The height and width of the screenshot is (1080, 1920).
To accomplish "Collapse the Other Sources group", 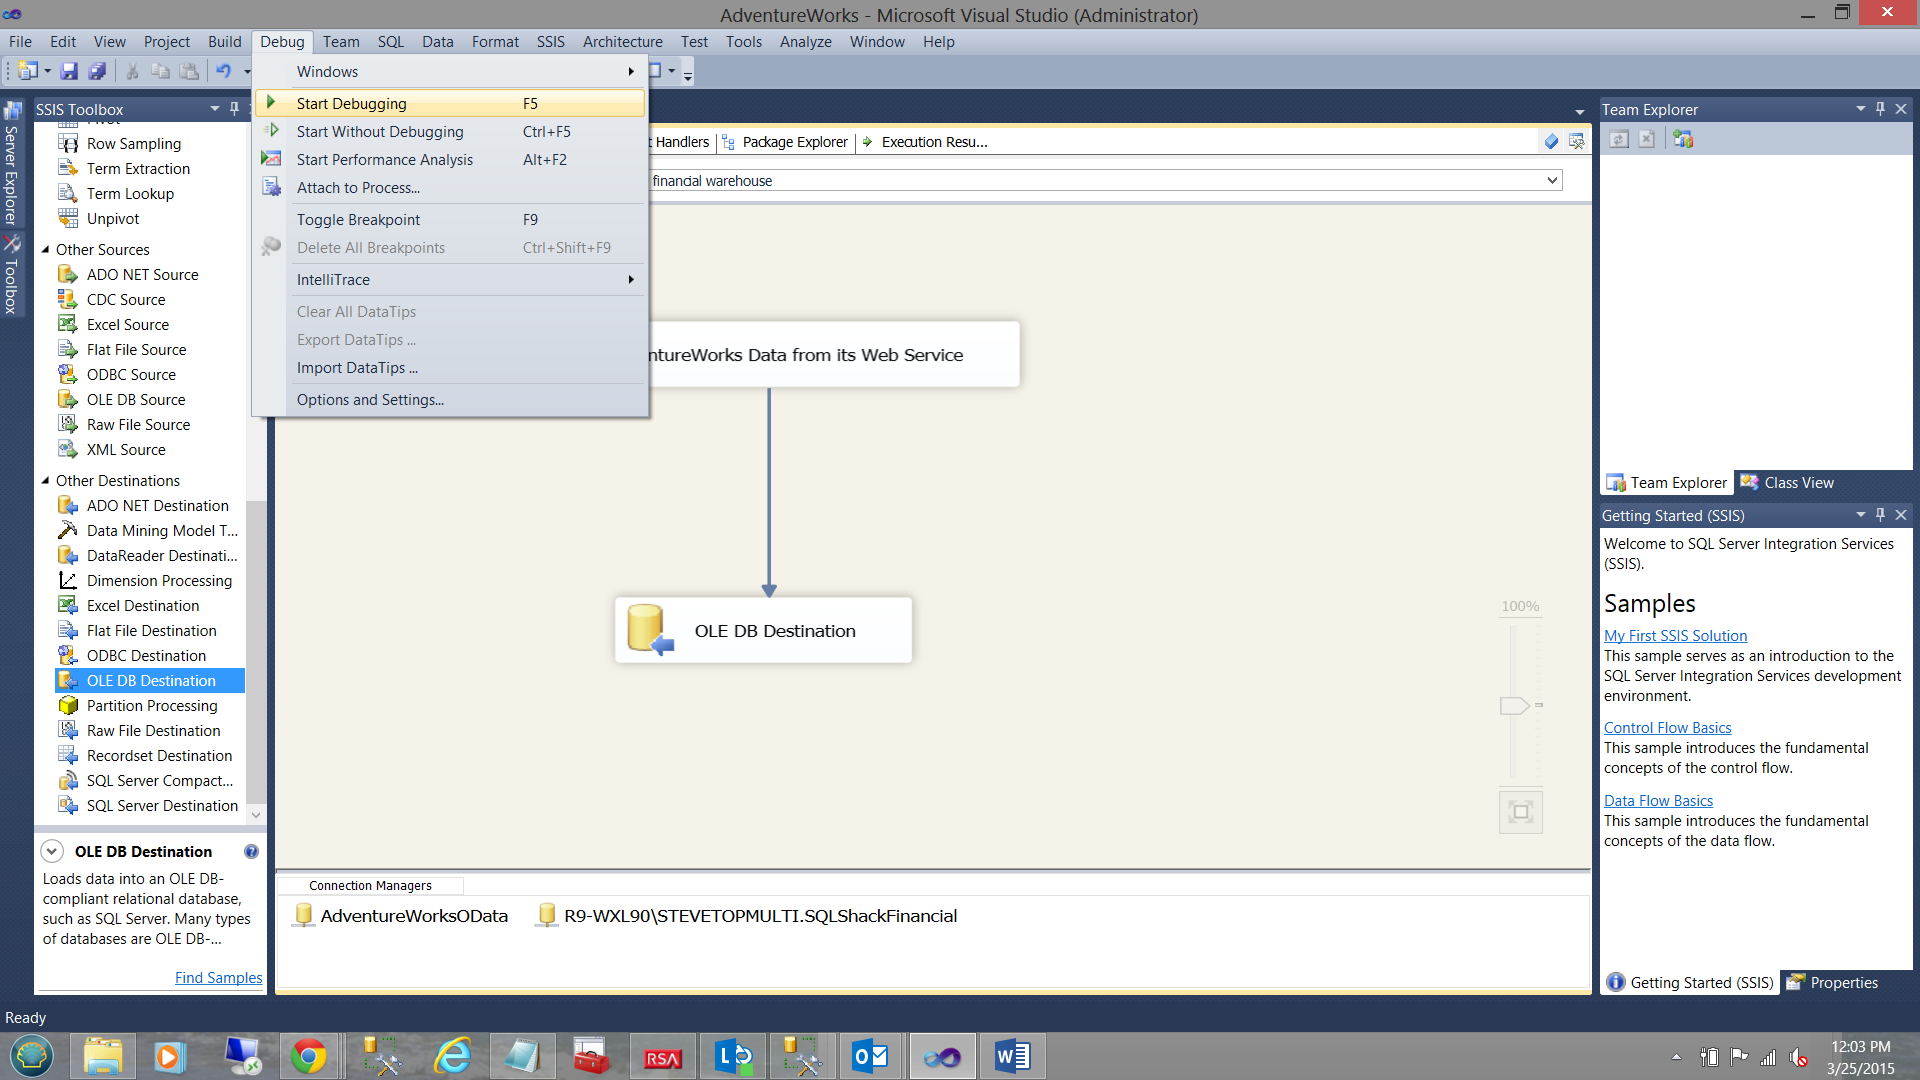I will [45, 250].
